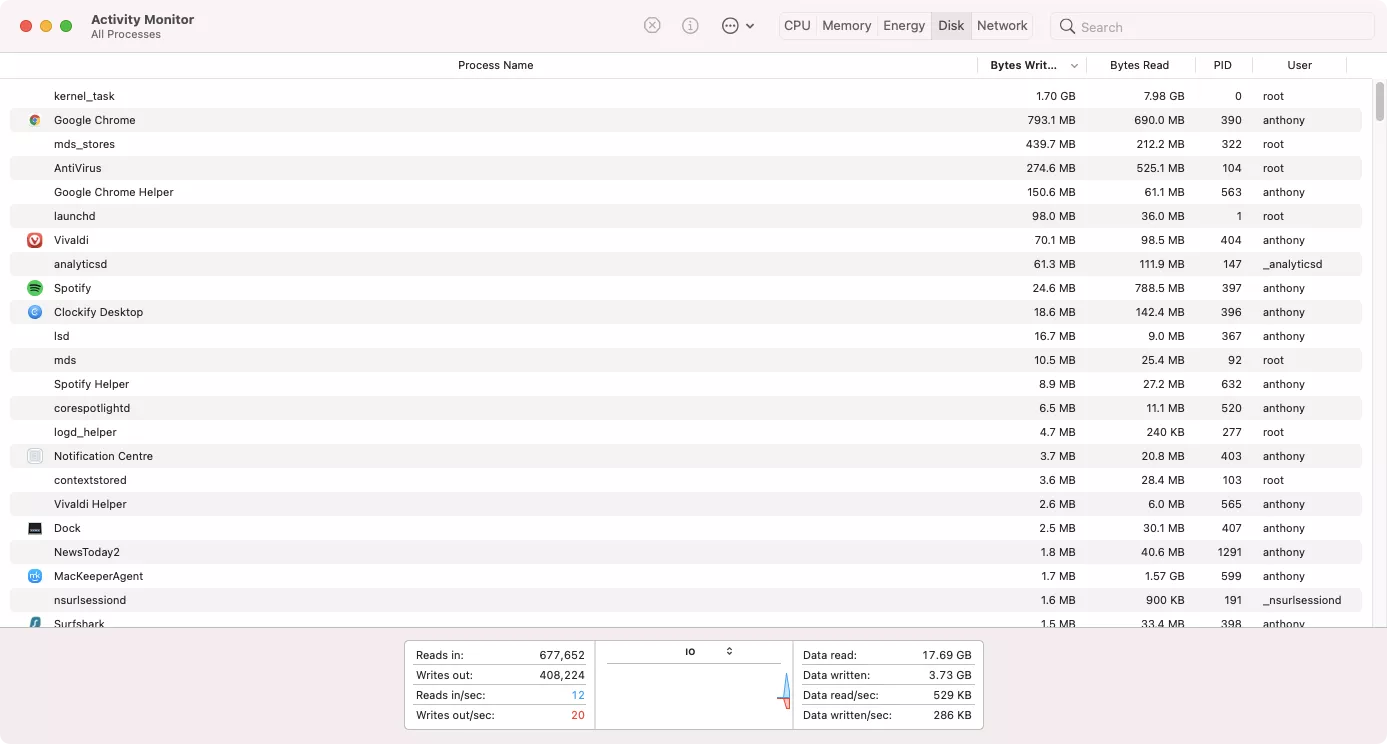
Task: Click the MacKeeperAgent icon
Action: click(35, 576)
